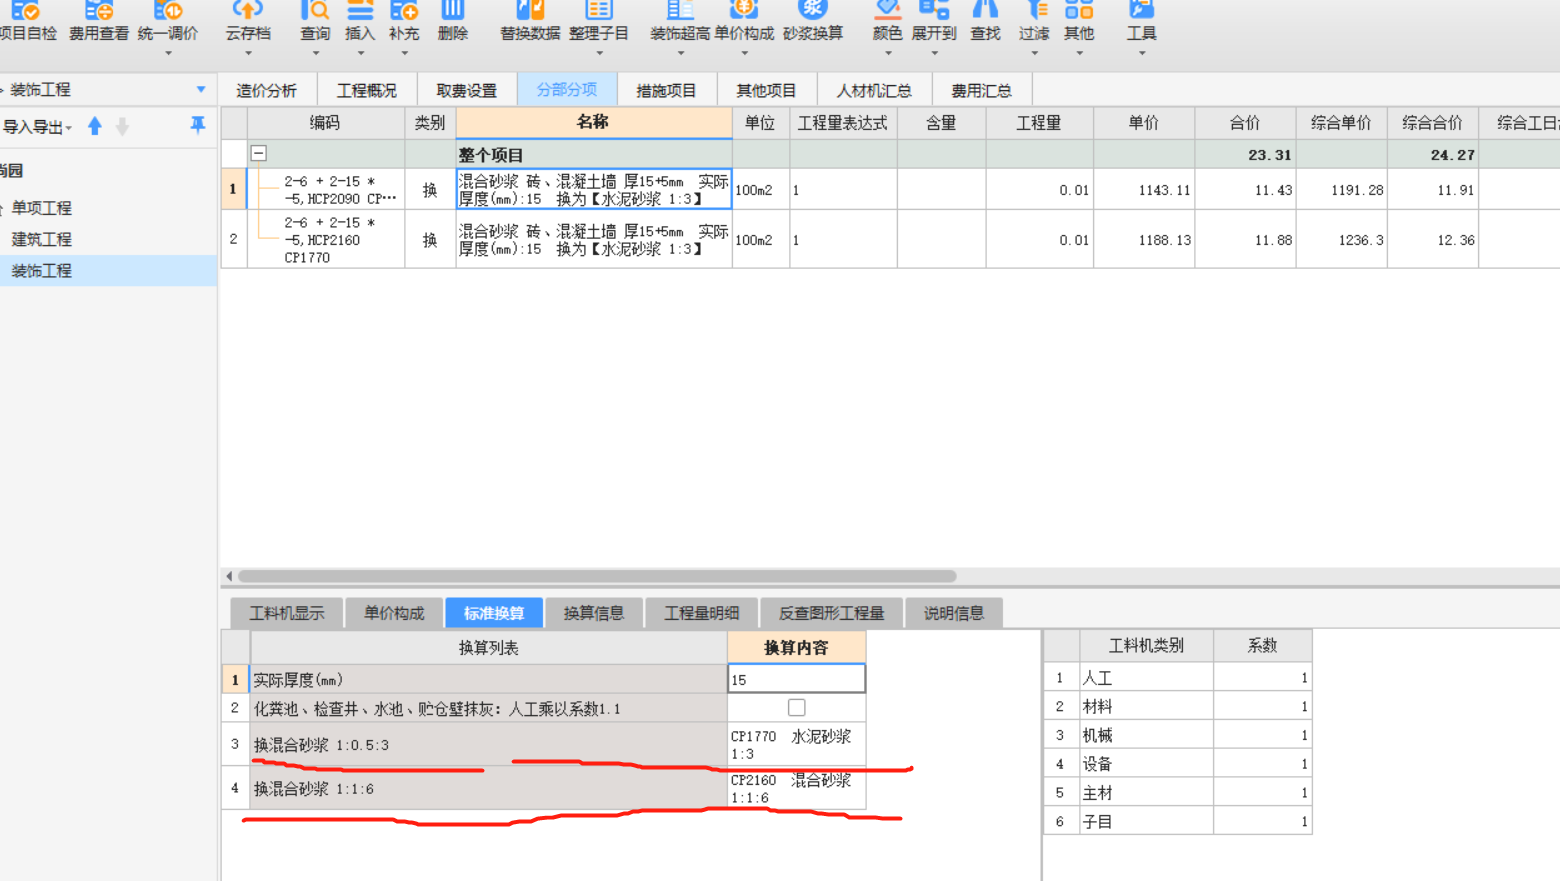This screenshot has width=1560, height=881.
Task: Open the 工程量明细 bottom tab
Action: click(702, 613)
